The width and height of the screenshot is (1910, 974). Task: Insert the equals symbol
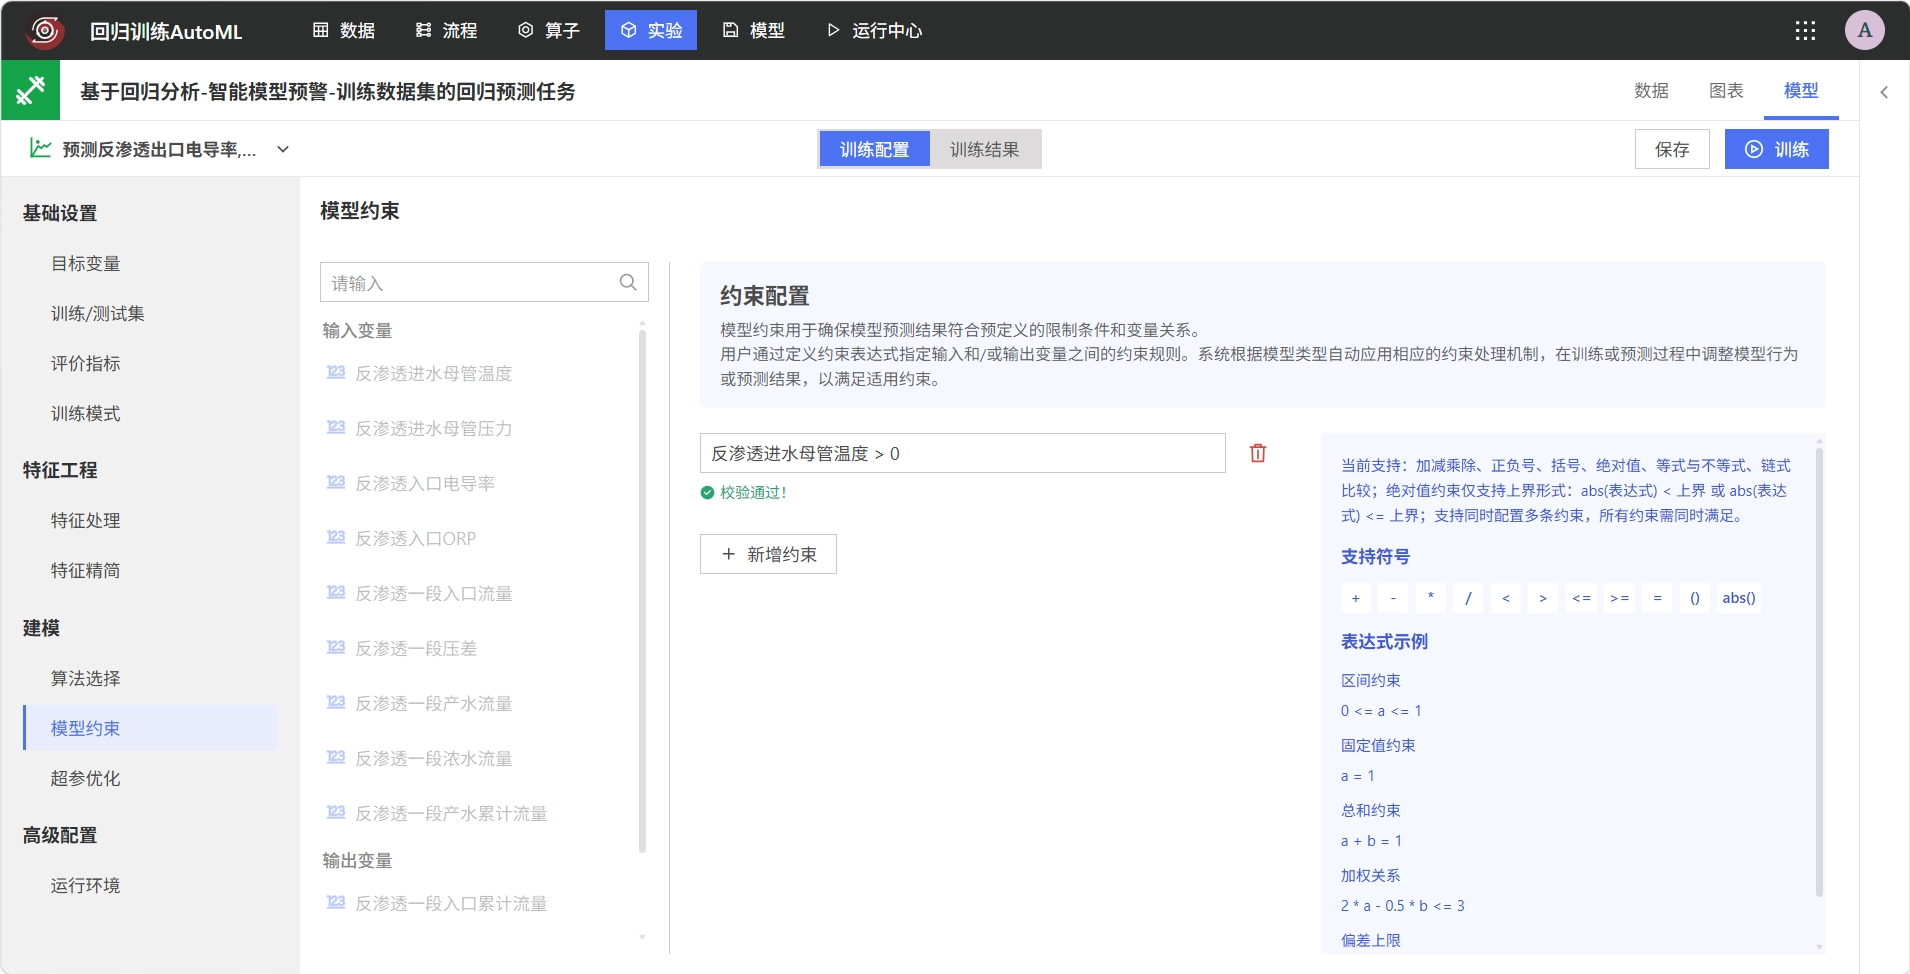1657,598
